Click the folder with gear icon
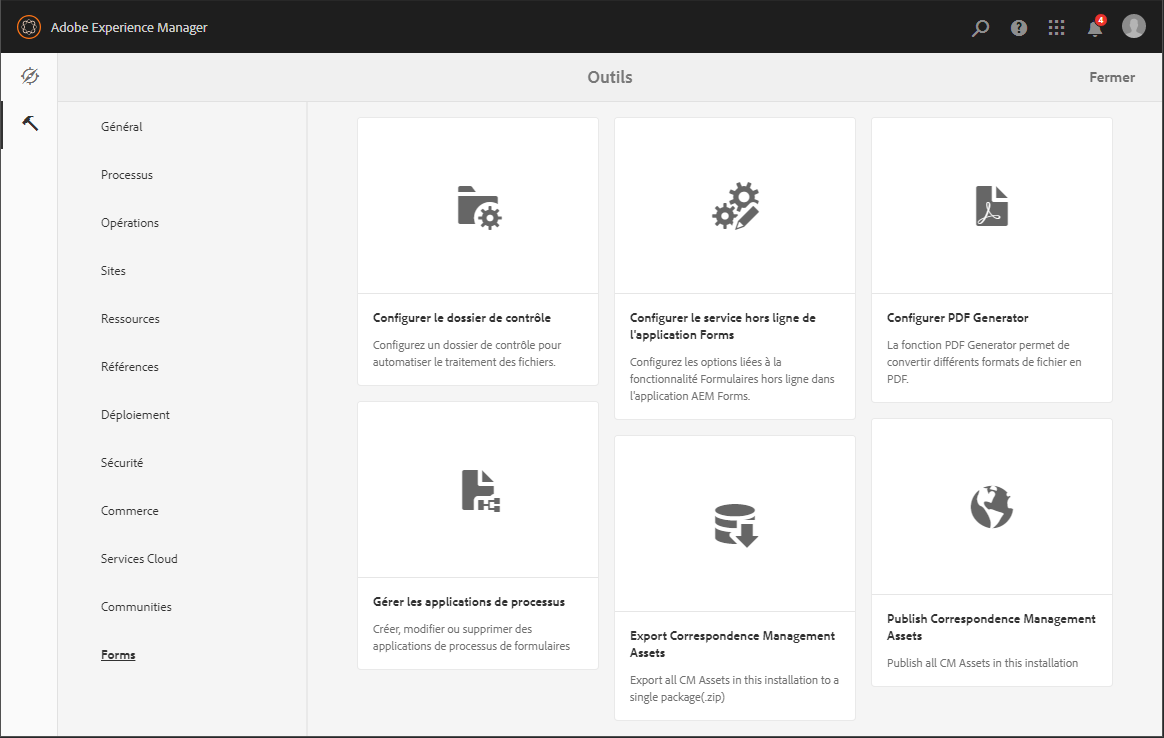This screenshot has height=738, width=1164. point(479,207)
